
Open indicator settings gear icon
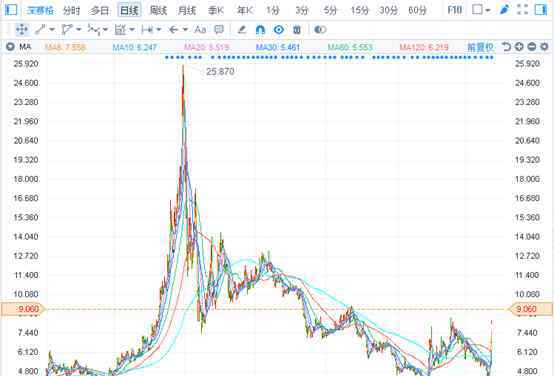click(x=544, y=47)
